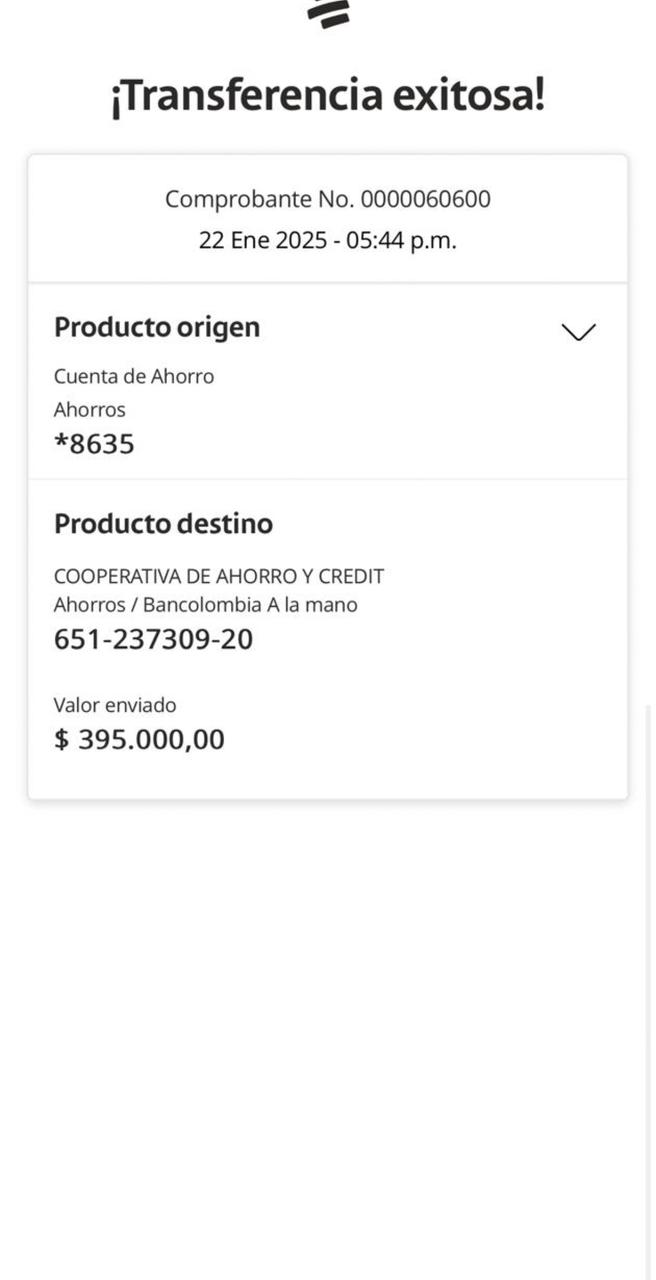The image size is (656, 1280).
Task: Select the destination account 651-237309-20
Action: click(153, 639)
